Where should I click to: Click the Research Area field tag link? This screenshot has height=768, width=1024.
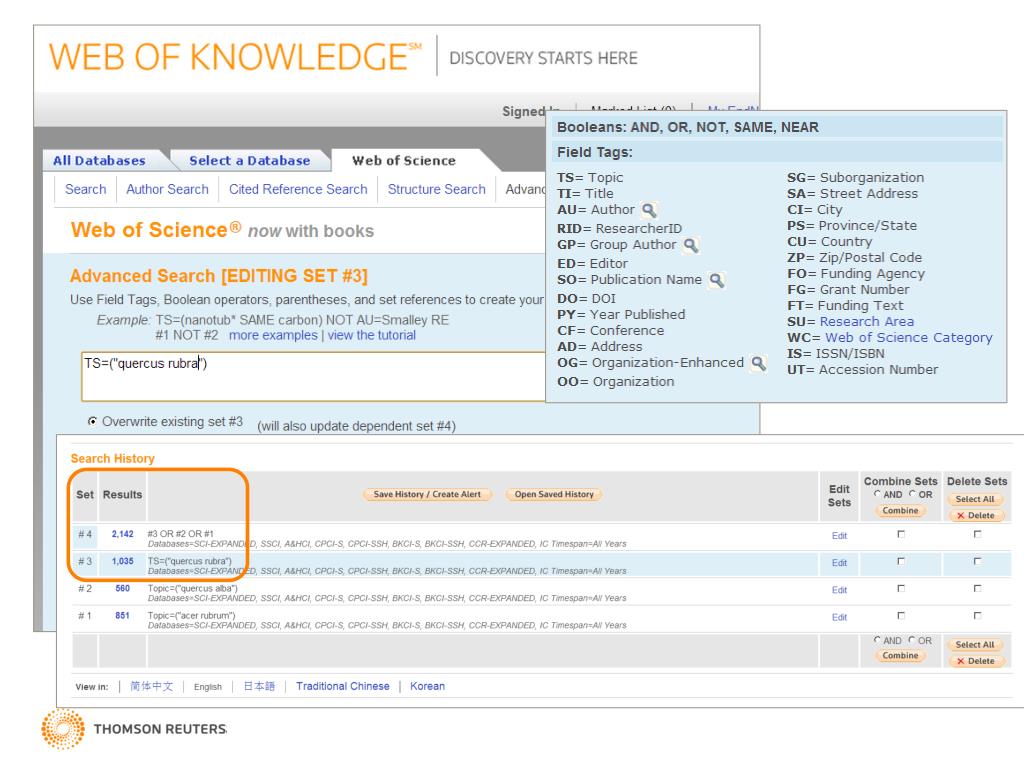coord(866,322)
